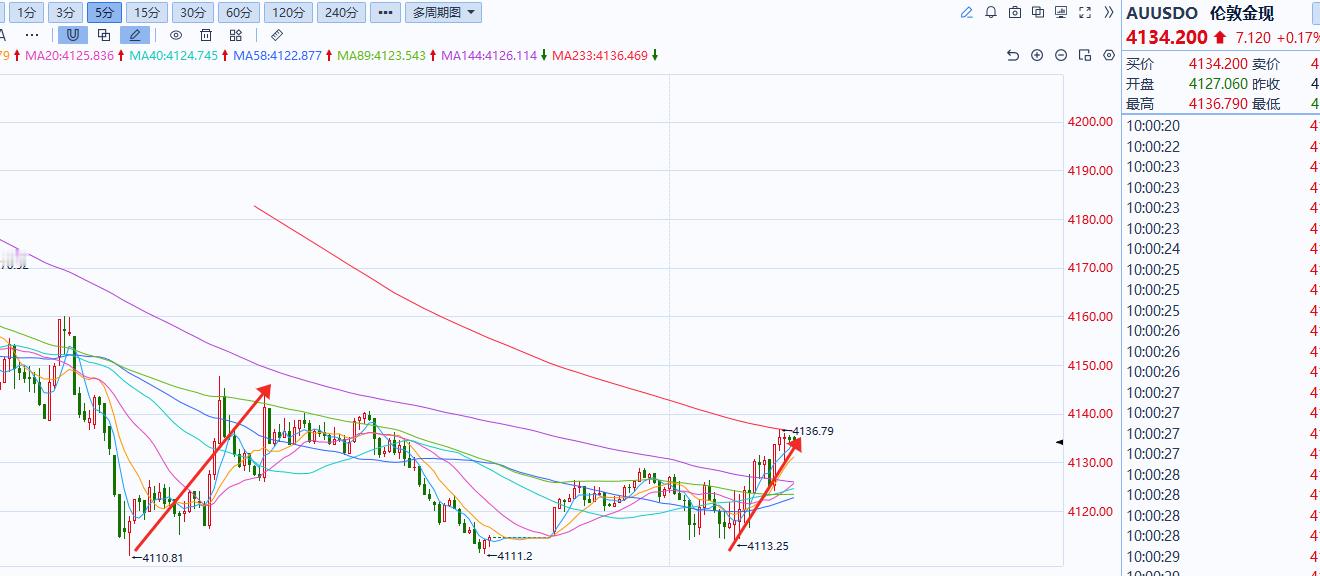Toggle the pencil drawing mode in drawing toolbar
This screenshot has width=1320, height=576.
[135, 35]
